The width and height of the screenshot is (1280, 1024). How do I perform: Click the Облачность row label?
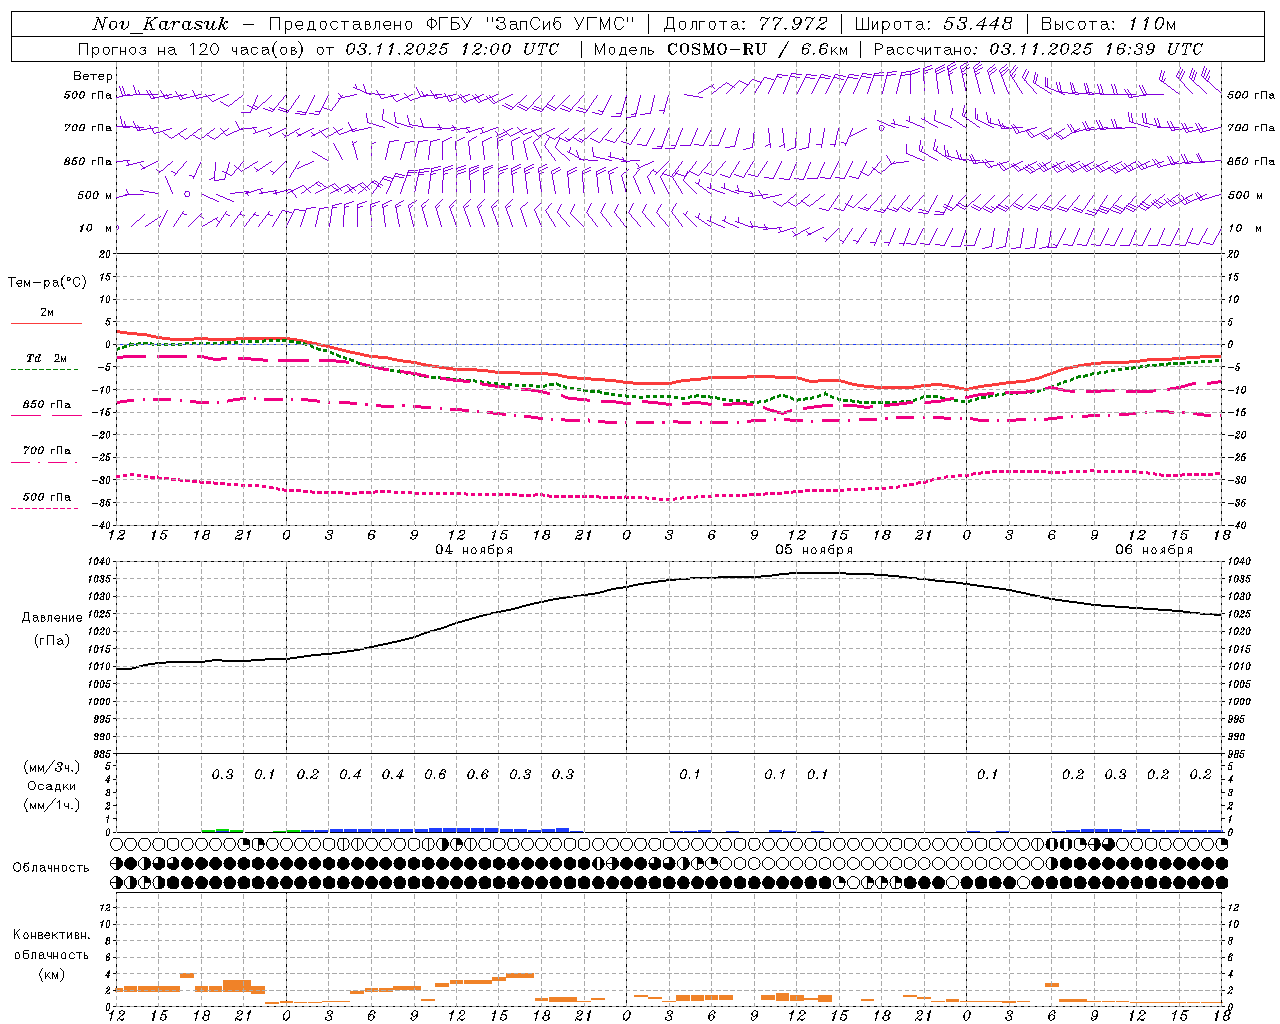tap(51, 868)
